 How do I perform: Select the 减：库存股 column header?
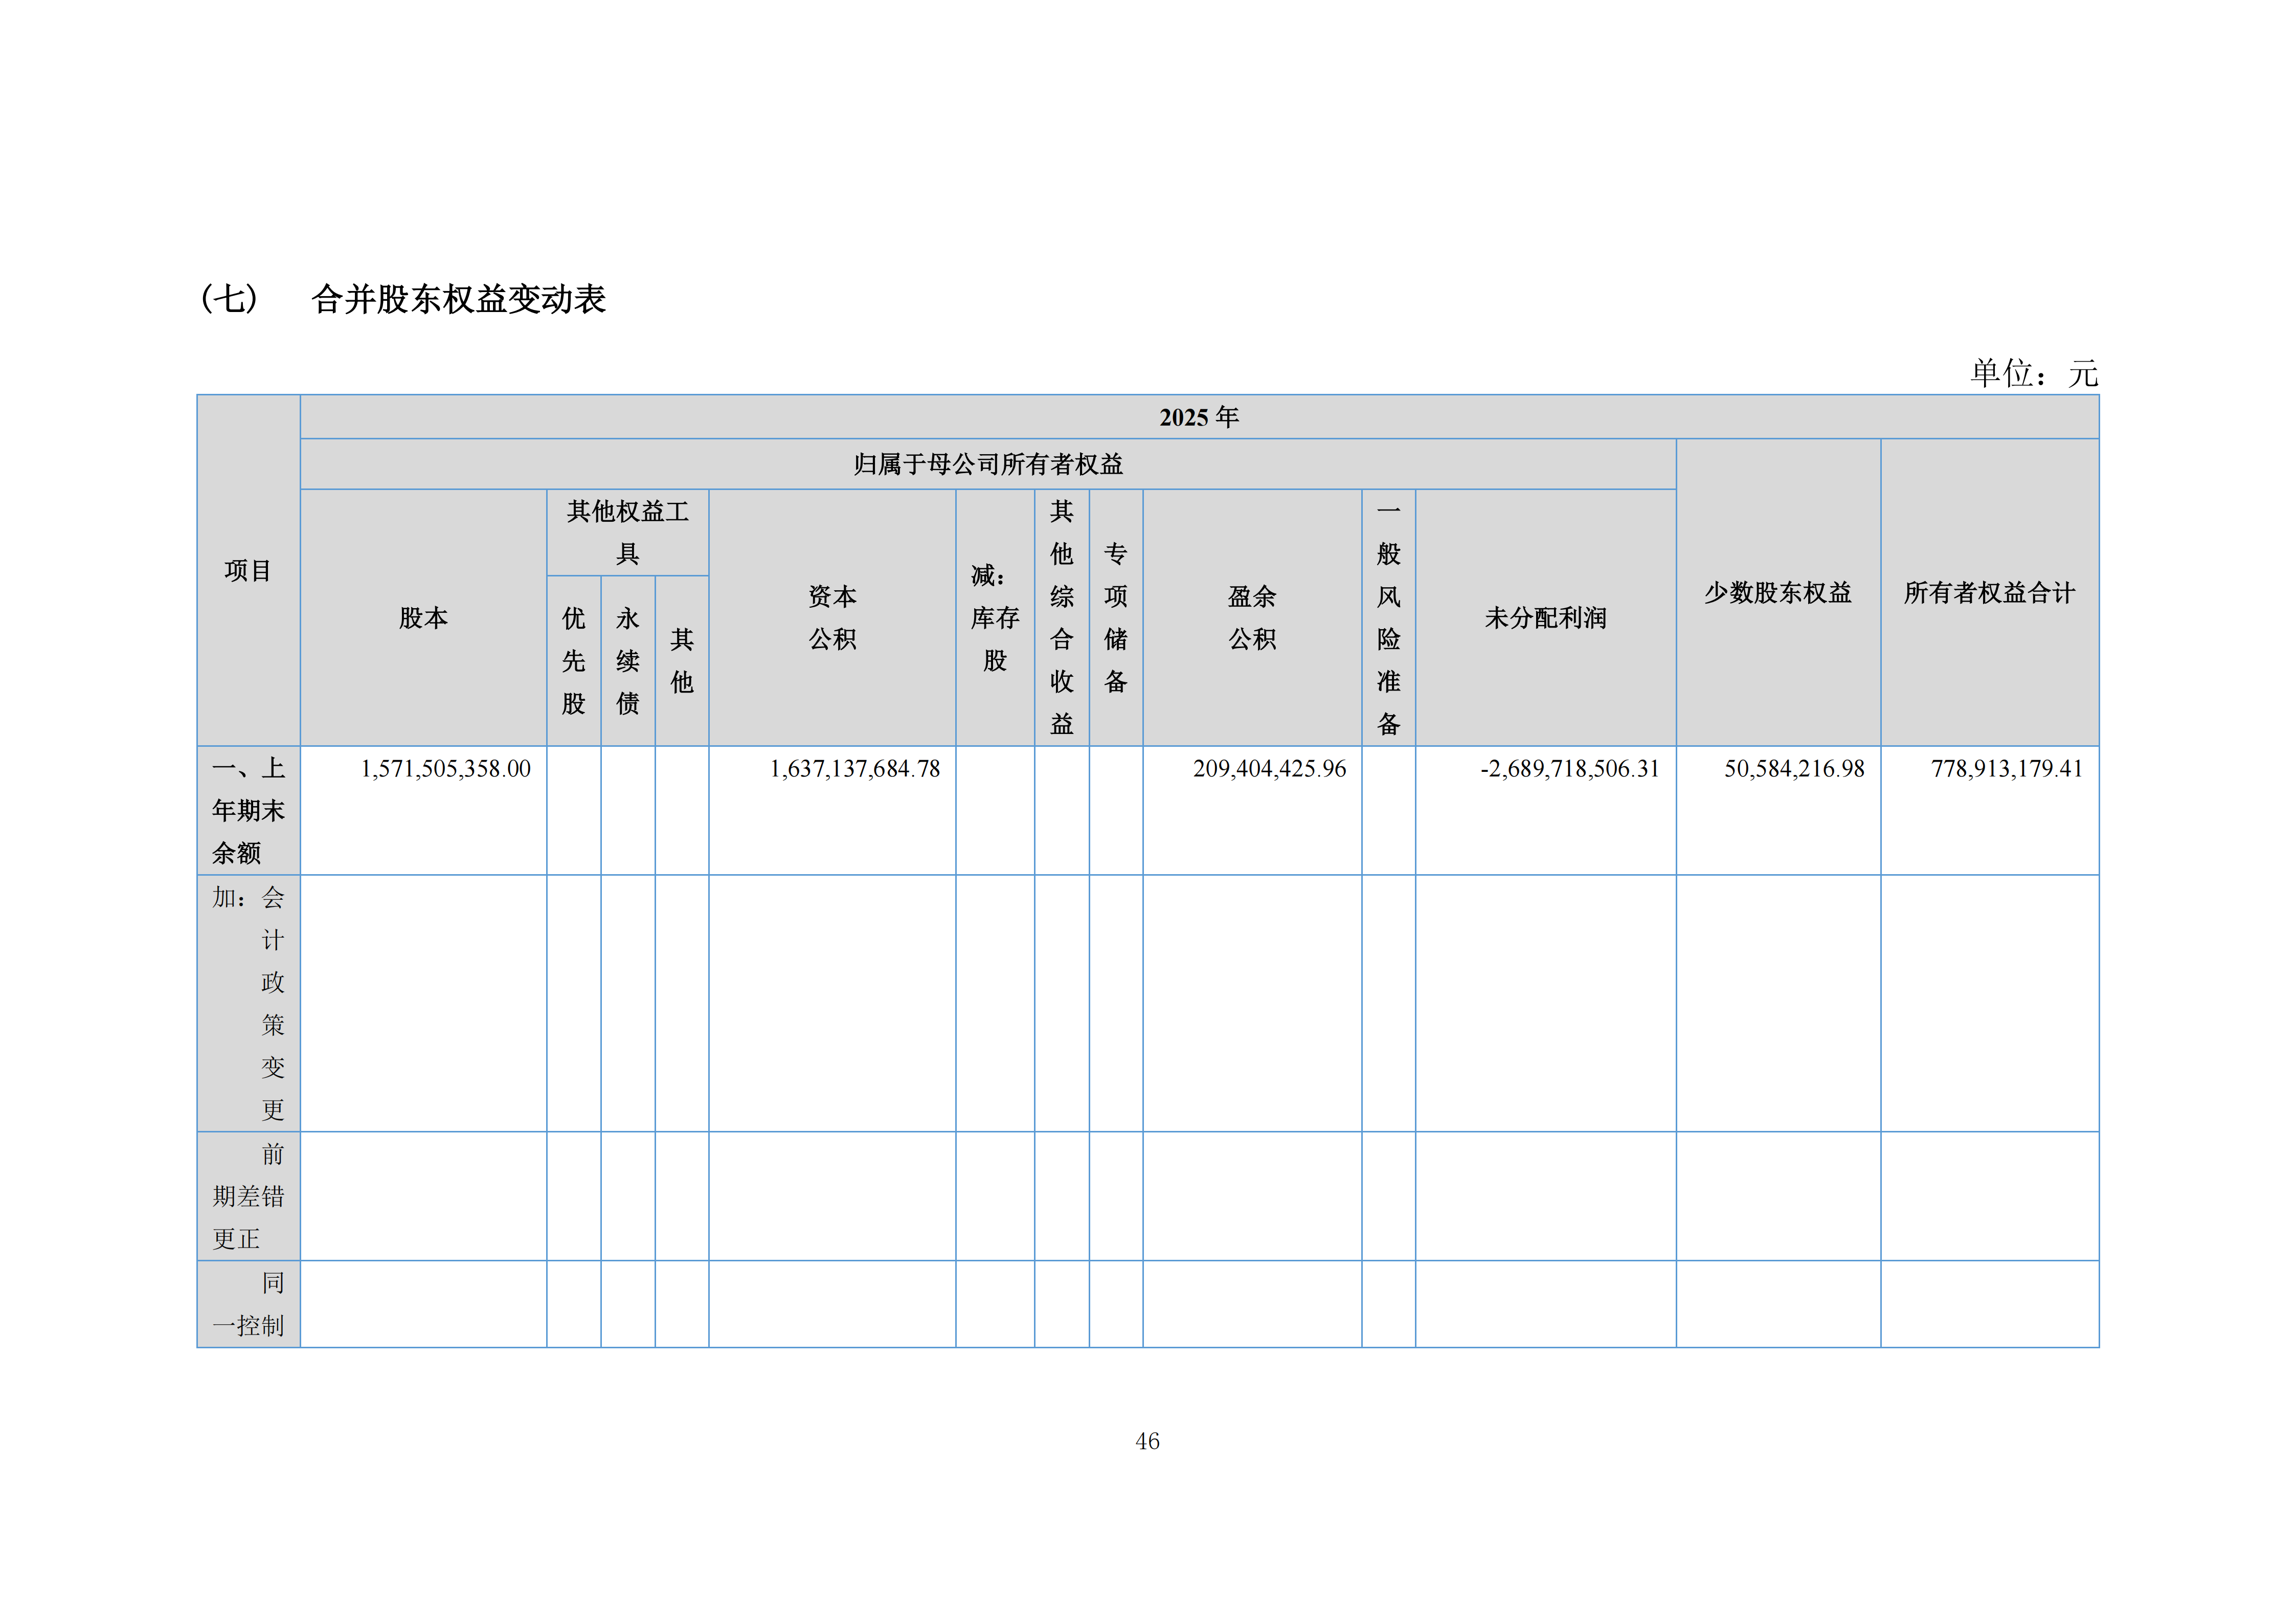click(x=995, y=618)
